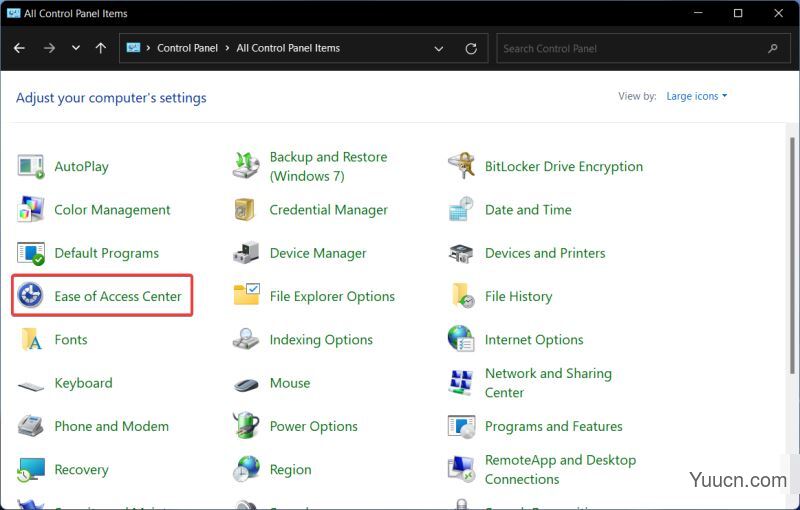This screenshot has height=510, width=800.
Task: Click the Programs and Features icon
Action: coord(461,426)
